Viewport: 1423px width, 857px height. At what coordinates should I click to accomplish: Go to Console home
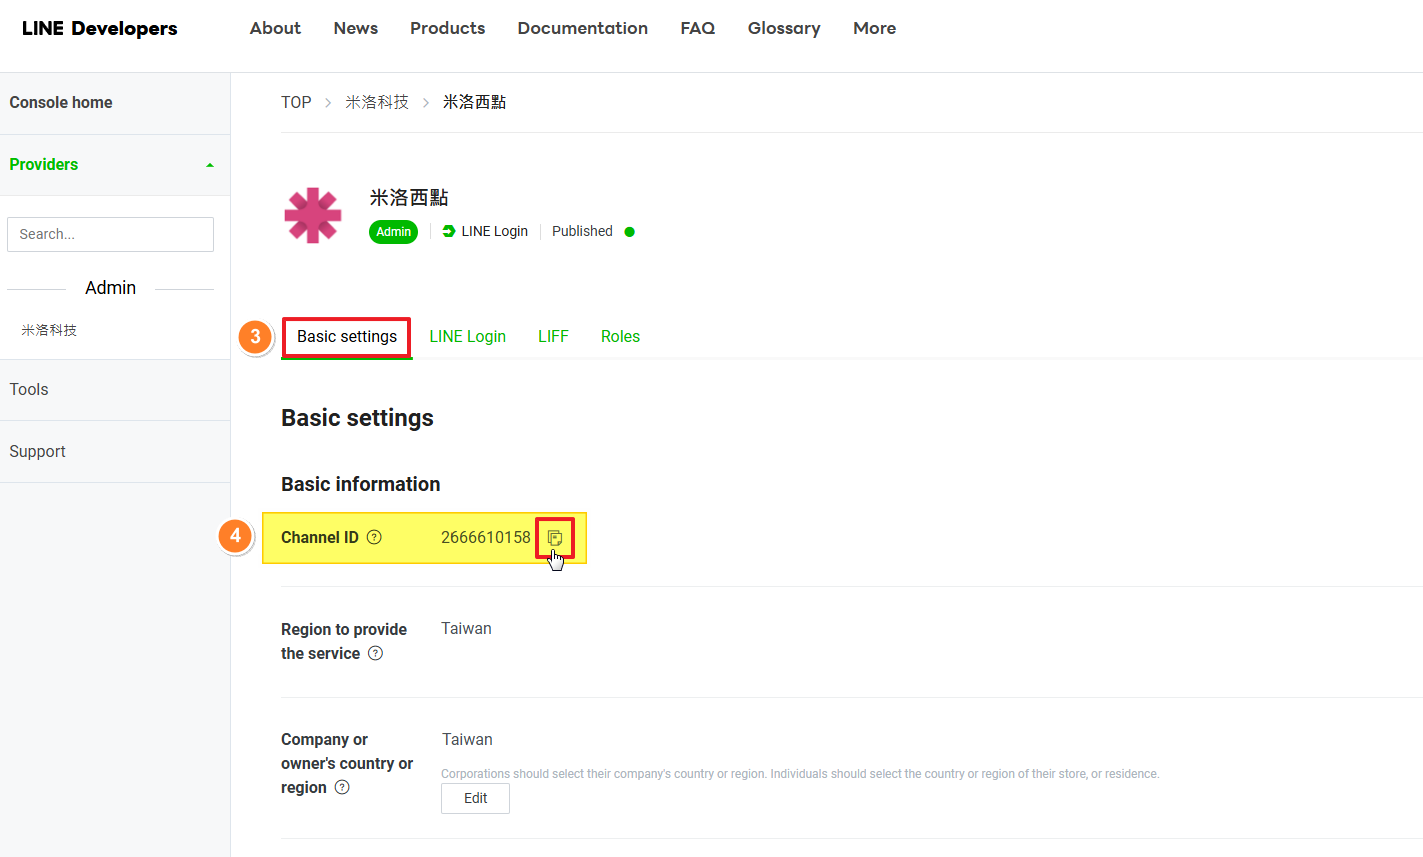[x=61, y=102]
